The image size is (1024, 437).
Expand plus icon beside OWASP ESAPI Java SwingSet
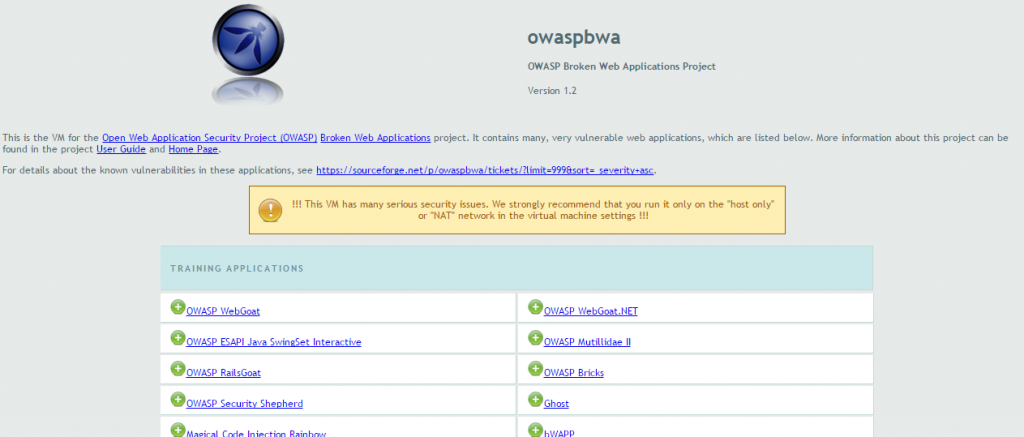tap(178, 338)
